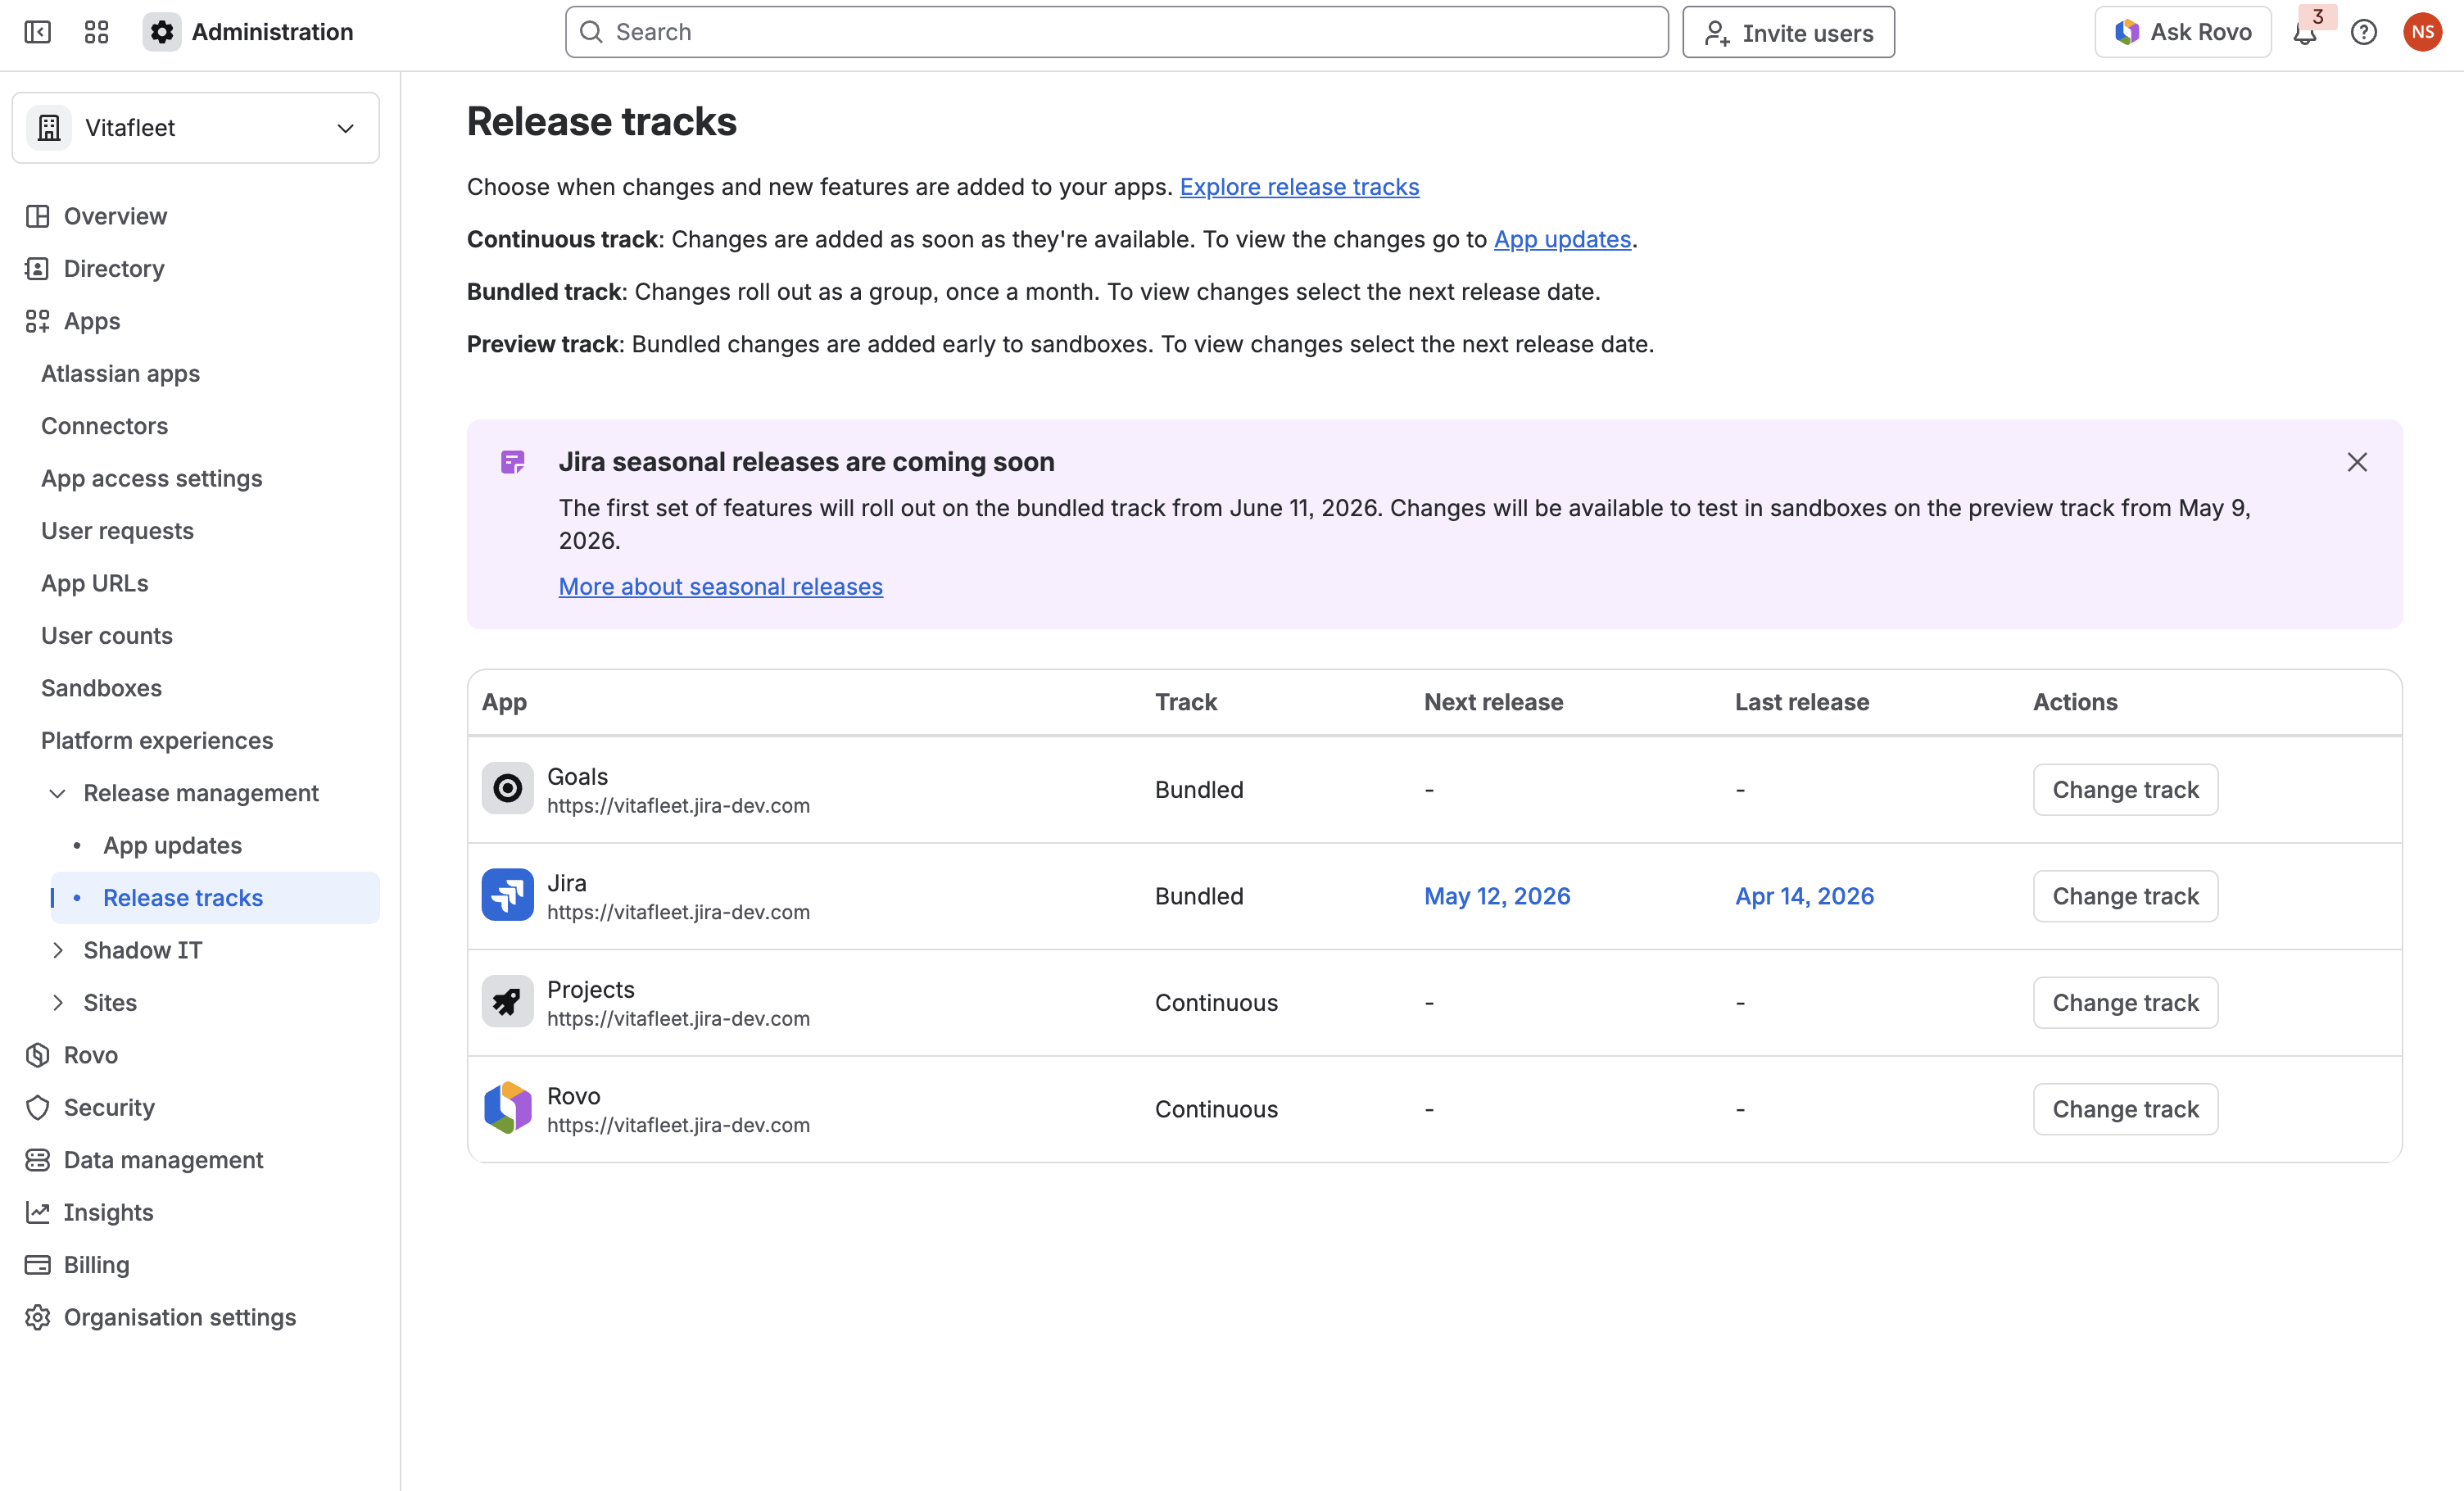Expand the Sites section
2464x1491 pixels.
[58, 1003]
